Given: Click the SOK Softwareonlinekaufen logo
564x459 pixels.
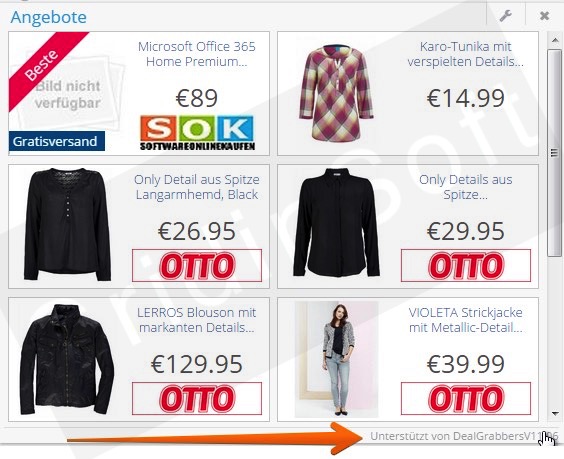Looking at the screenshot, I should tap(197, 133).
